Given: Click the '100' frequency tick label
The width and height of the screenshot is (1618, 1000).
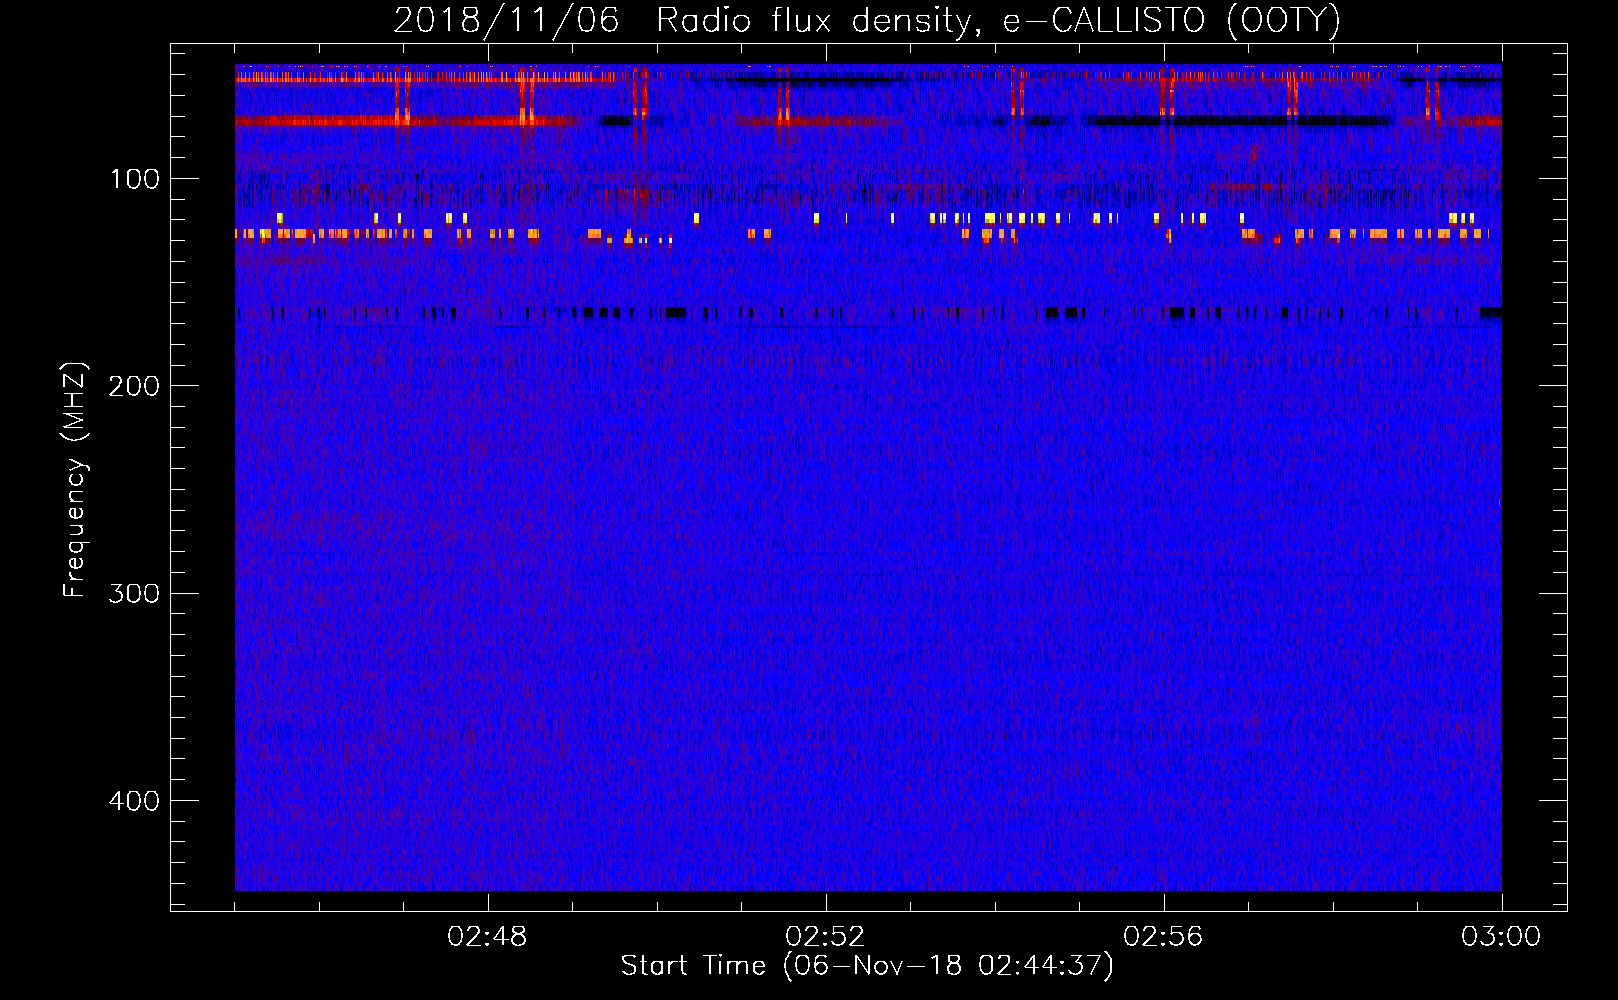Looking at the screenshot, I should [x=135, y=179].
